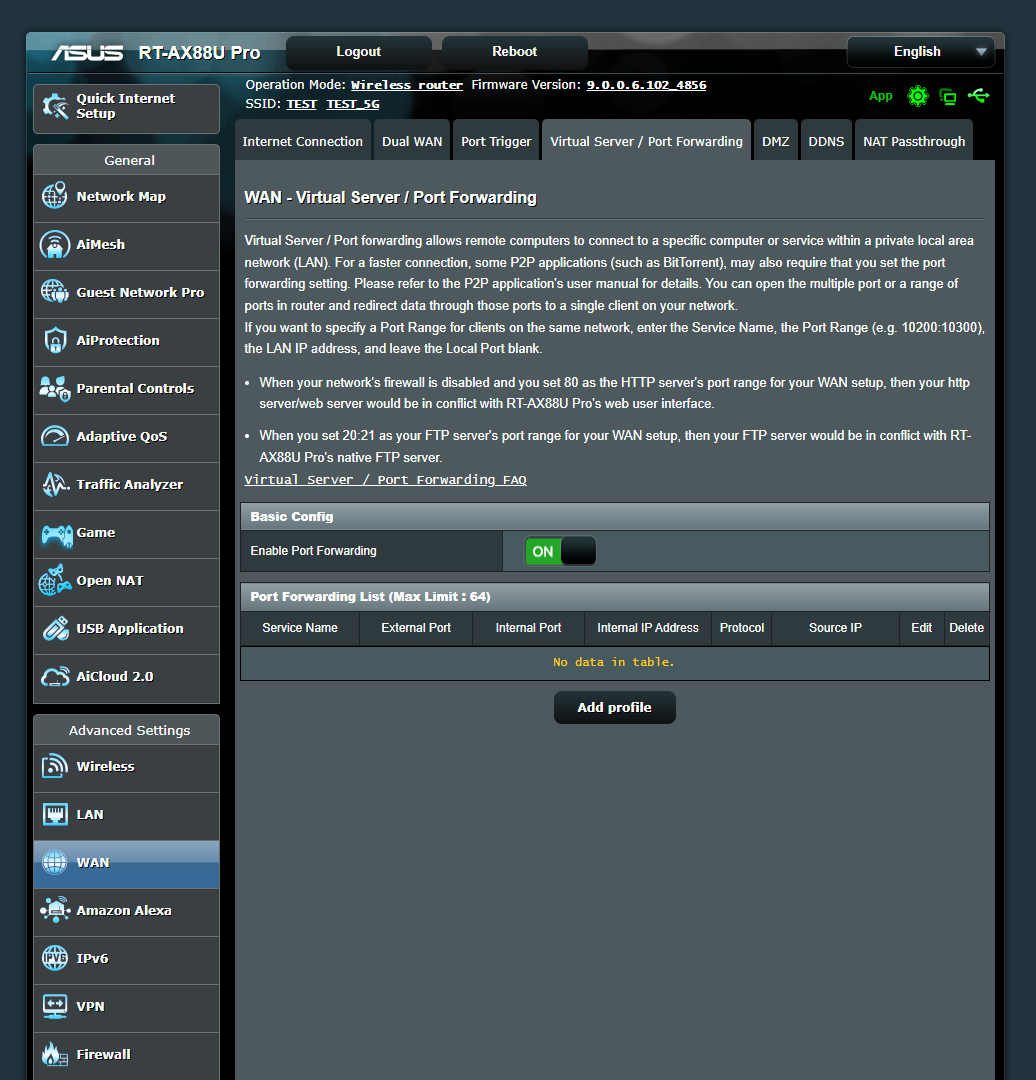Open the IPv6 settings icon
The image size is (1036, 1080).
point(55,958)
